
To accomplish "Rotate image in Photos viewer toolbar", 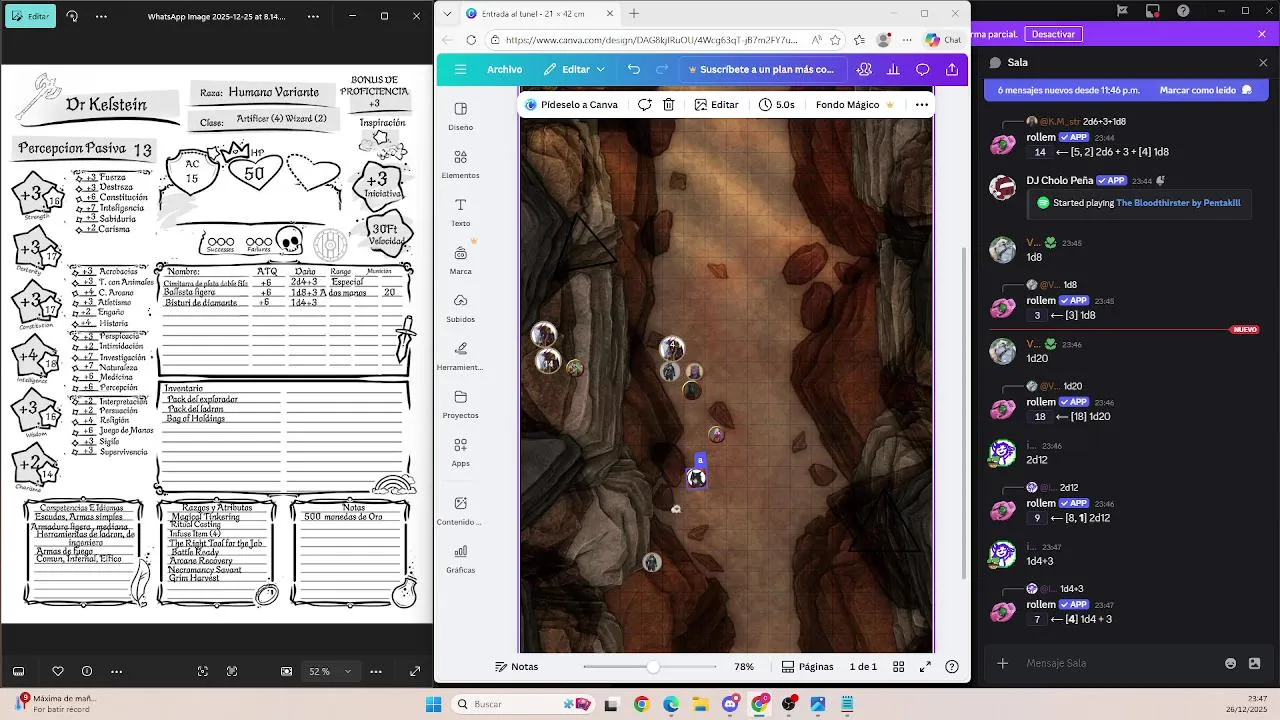I will 72,16.
